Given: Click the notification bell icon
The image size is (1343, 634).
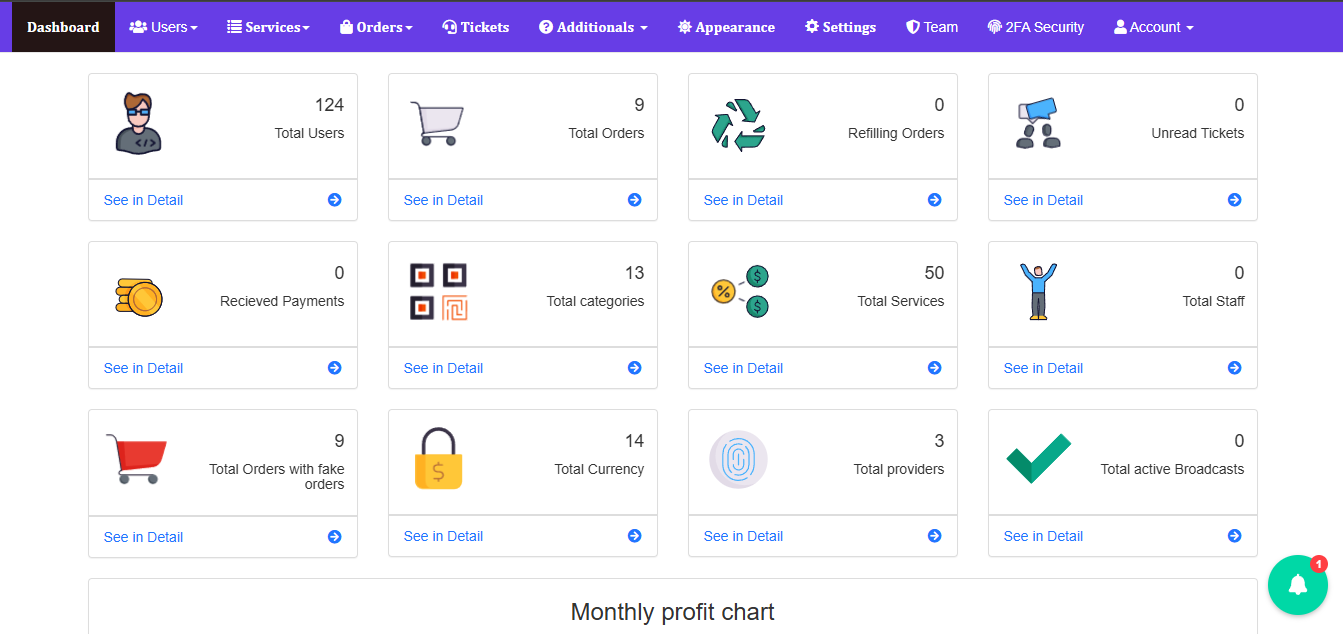Looking at the screenshot, I should pyautogui.click(x=1297, y=585).
